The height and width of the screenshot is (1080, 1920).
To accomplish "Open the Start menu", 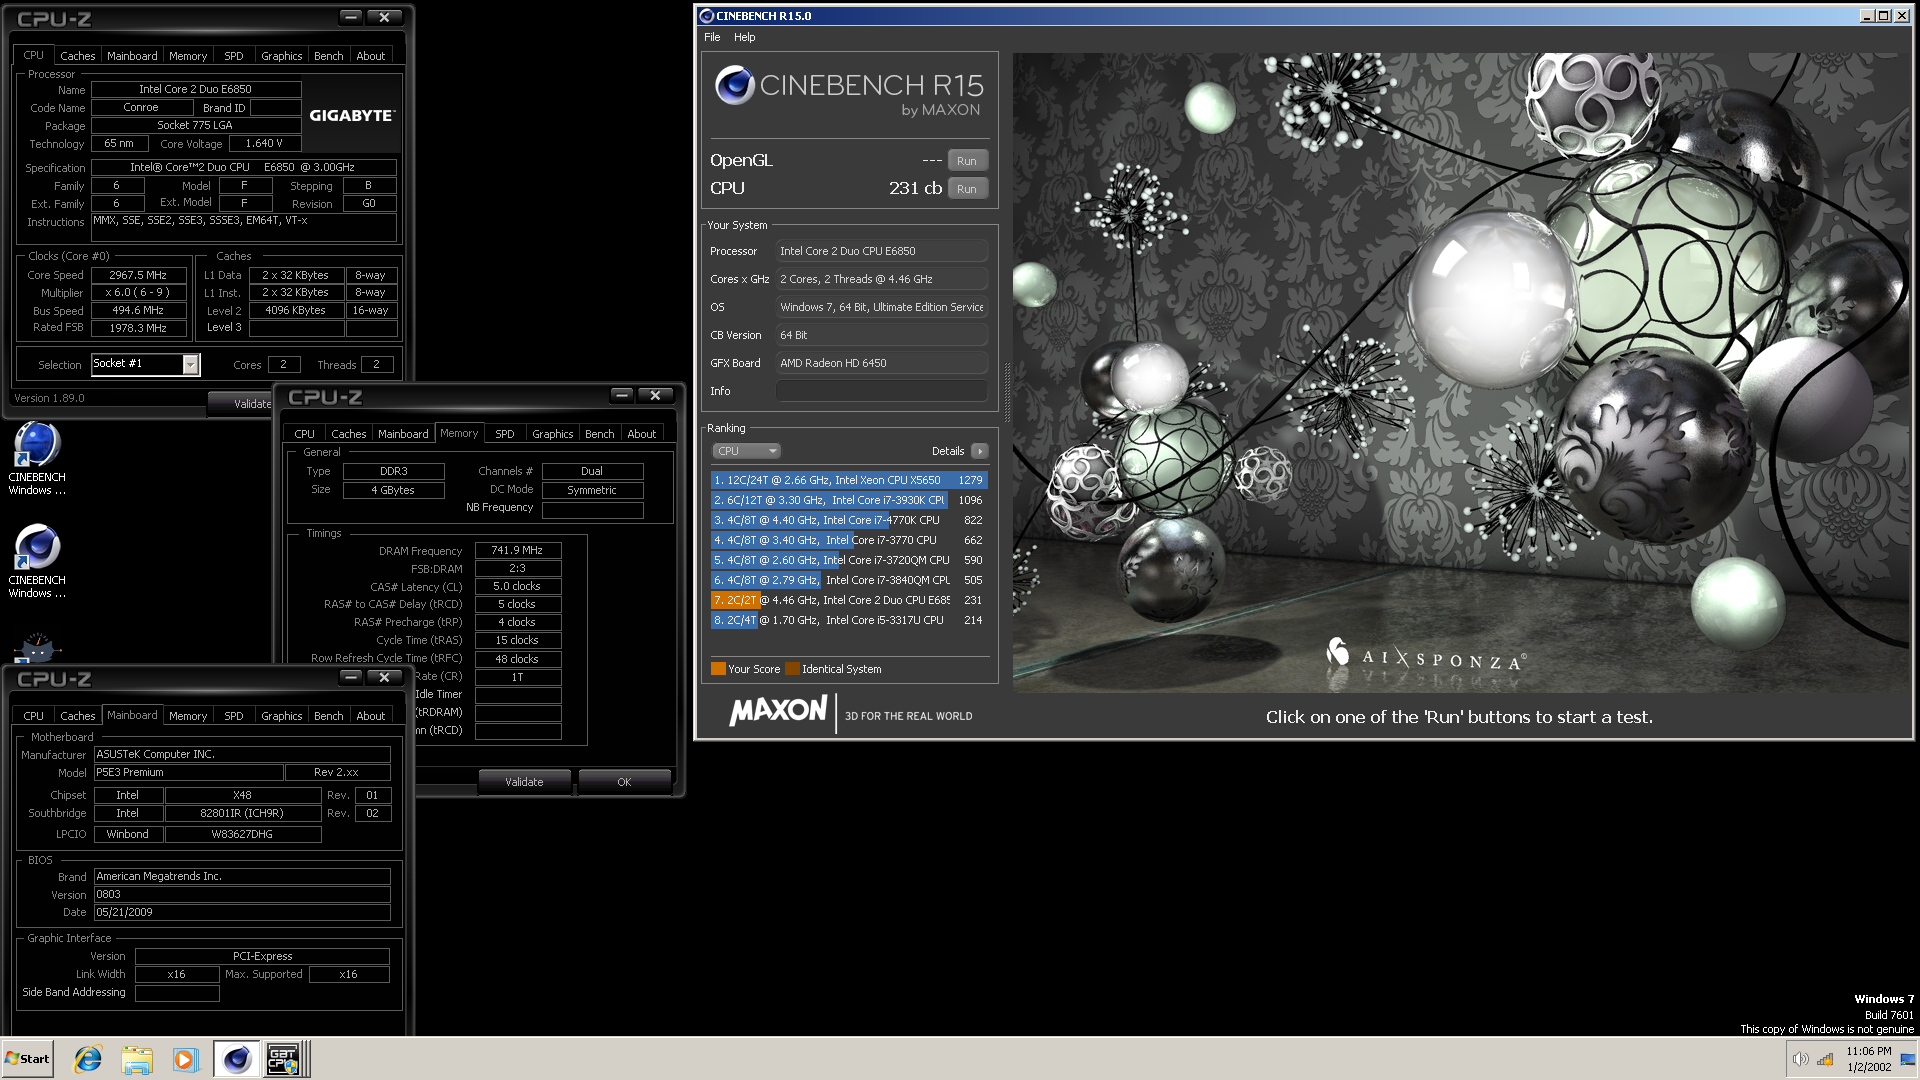I will [28, 1059].
